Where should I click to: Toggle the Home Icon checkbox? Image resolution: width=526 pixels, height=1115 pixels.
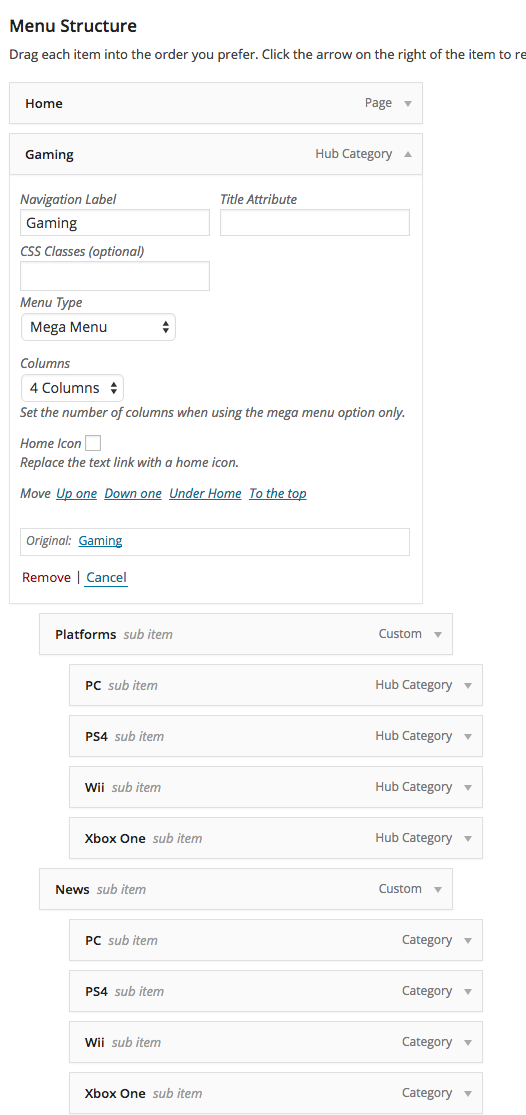pyautogui.click(x=93, y=444)
